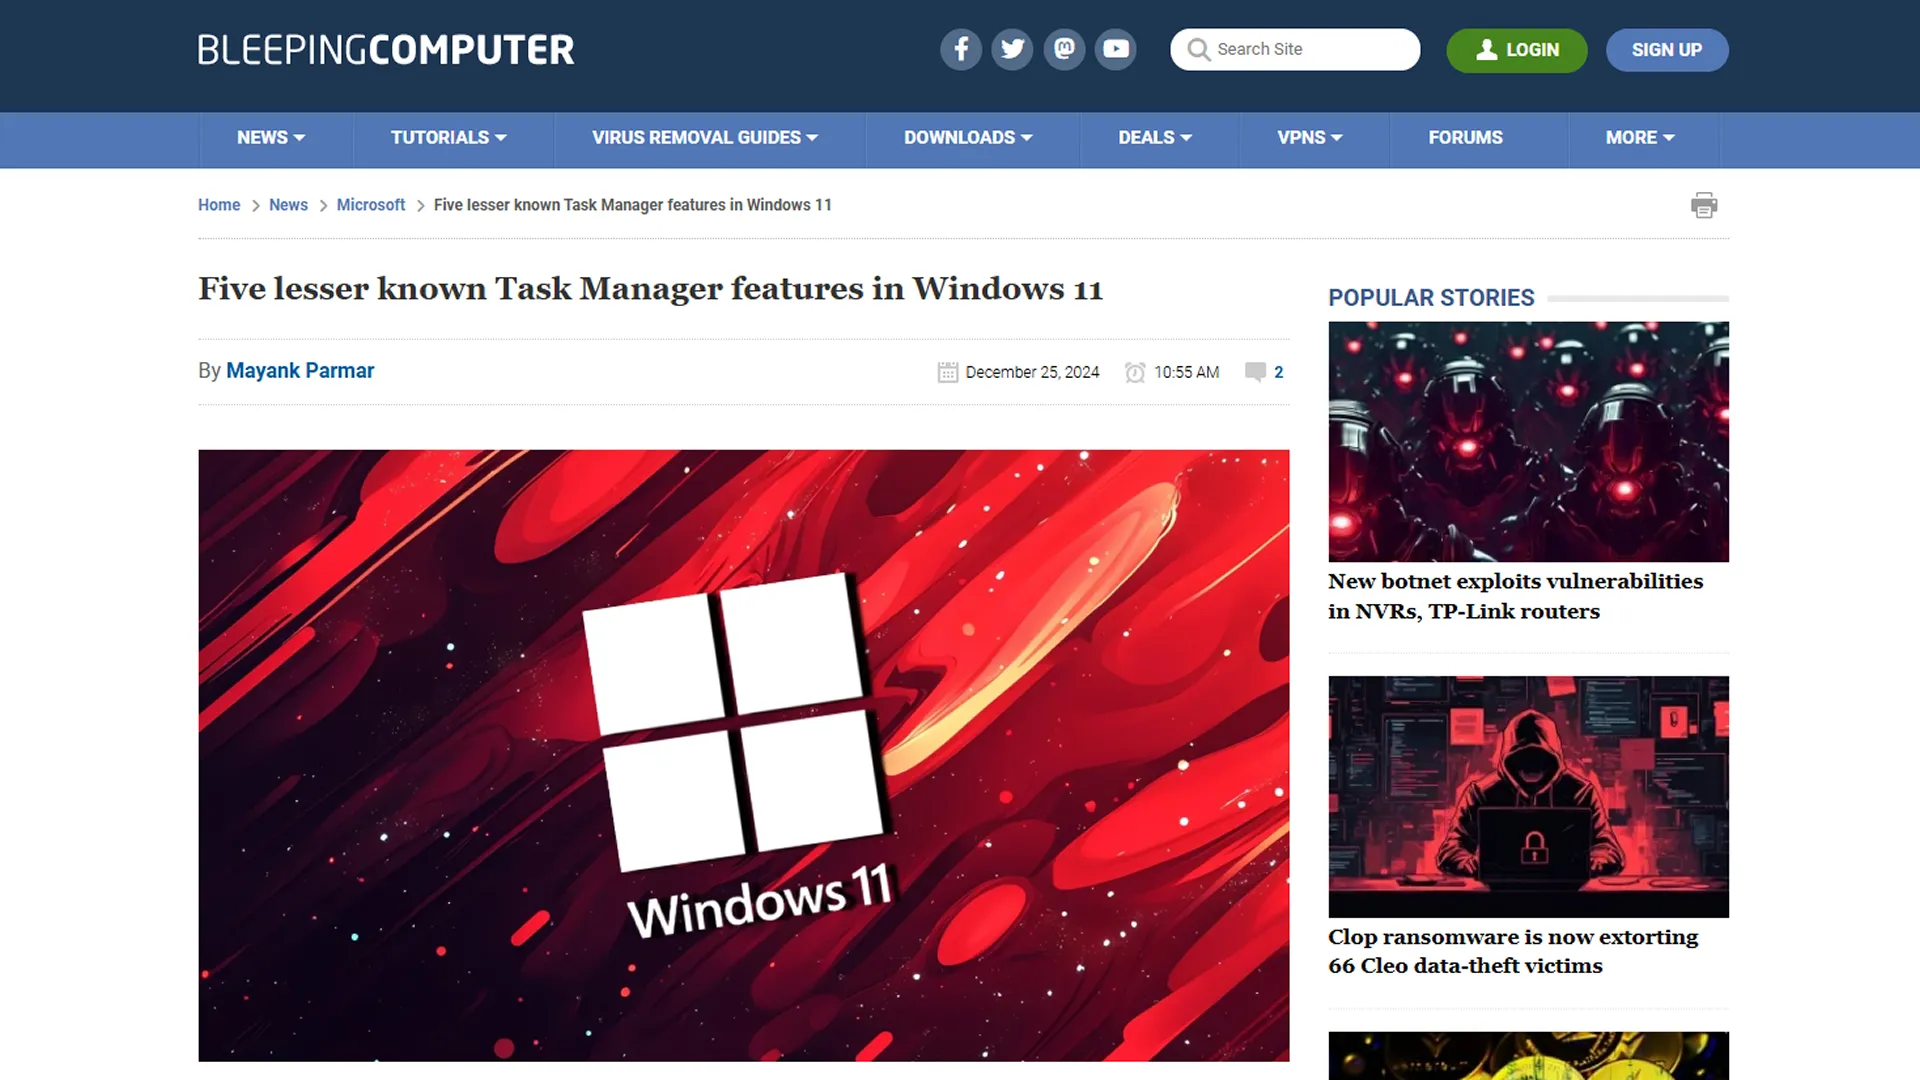Open the Microsoft breadcrumb link
Viewport: 1920px width, 1080px height.
[371, 205]
